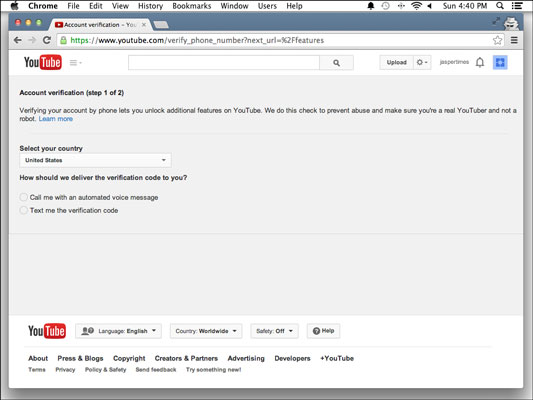Open the Users menu

pyautogui.click(x=267, y=6)
